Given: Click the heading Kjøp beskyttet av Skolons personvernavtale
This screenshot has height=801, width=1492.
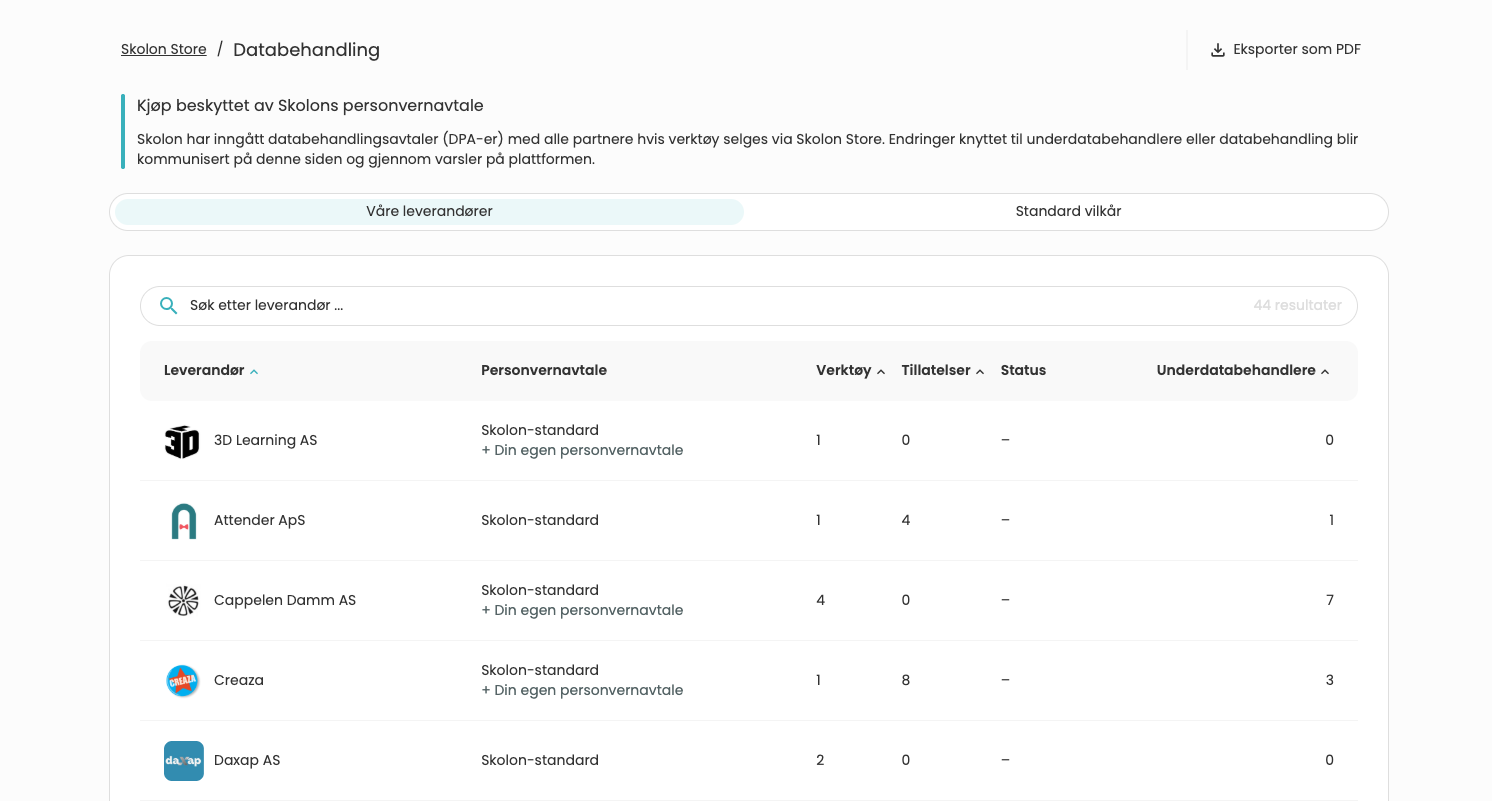Looking at the screenshot, I should pos(310,106).
